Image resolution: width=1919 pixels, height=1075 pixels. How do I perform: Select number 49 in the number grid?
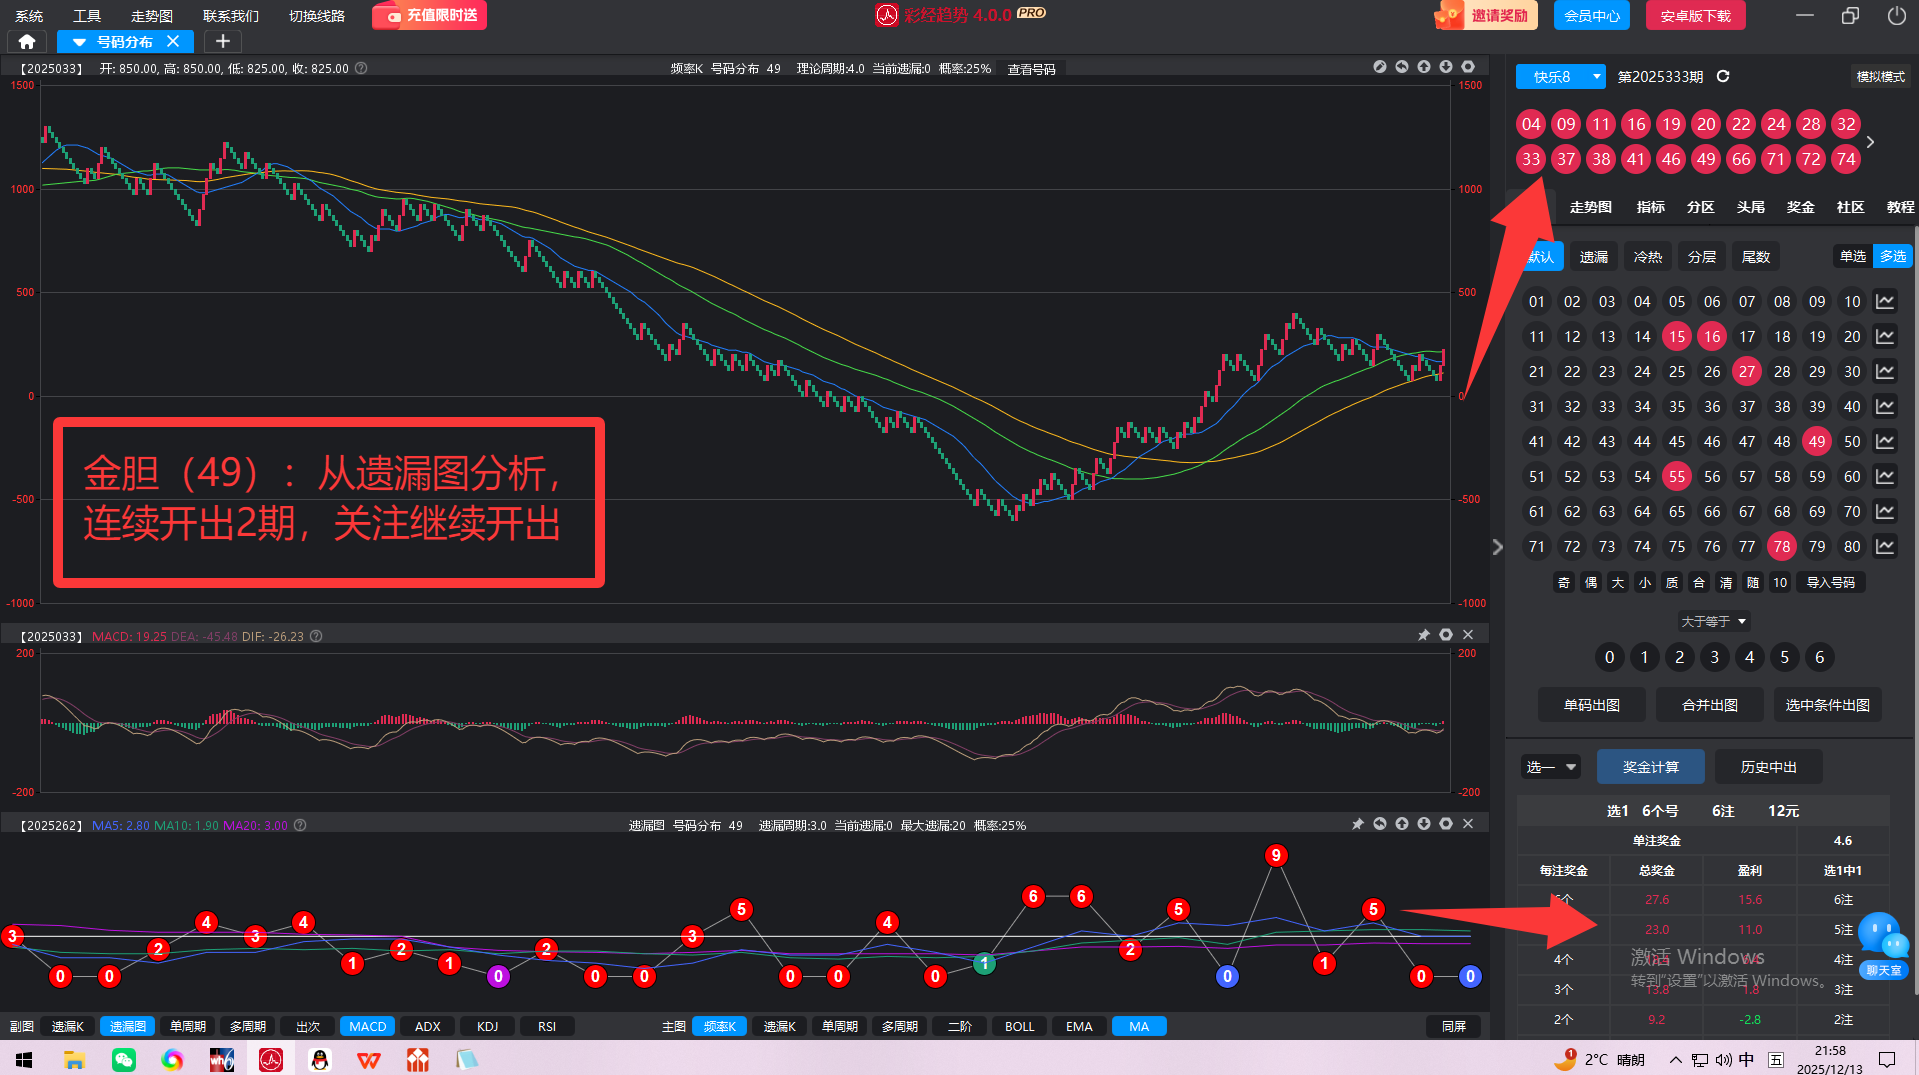tap(1816, 442)
